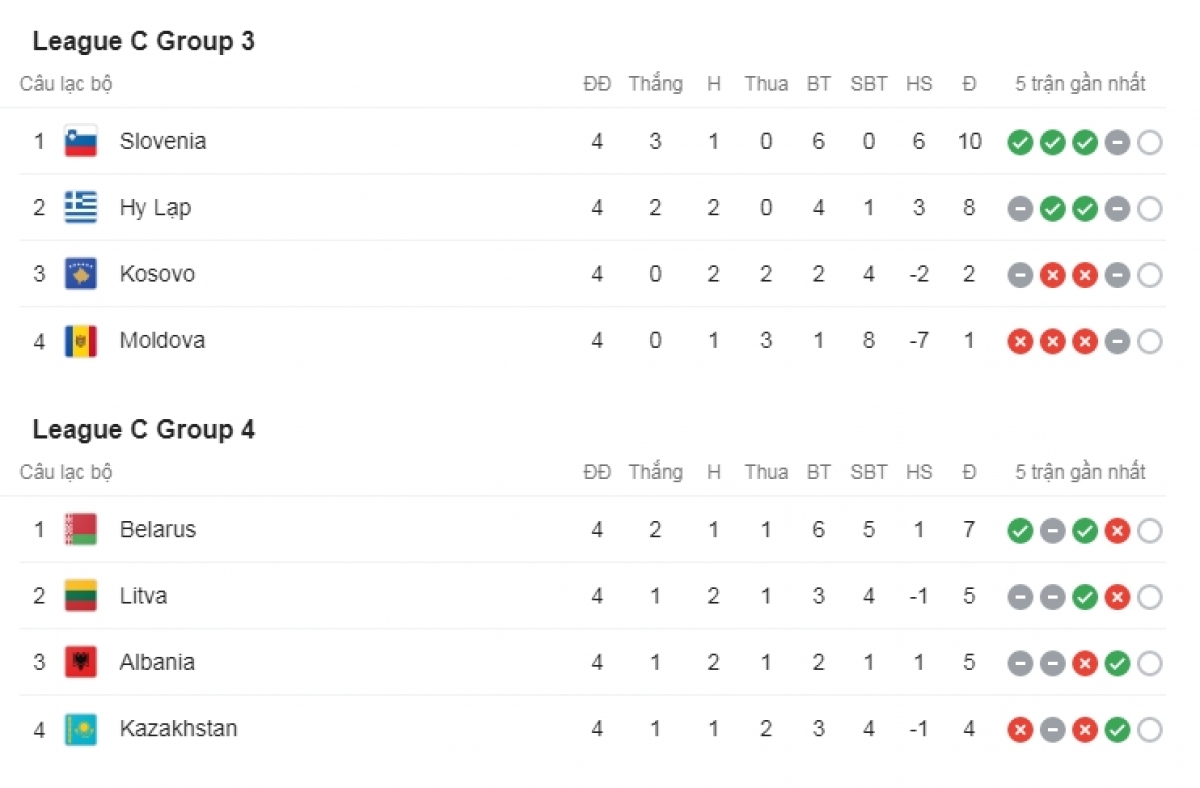
Task: Click the Belarus flag icon
Action: pos(81,530)
